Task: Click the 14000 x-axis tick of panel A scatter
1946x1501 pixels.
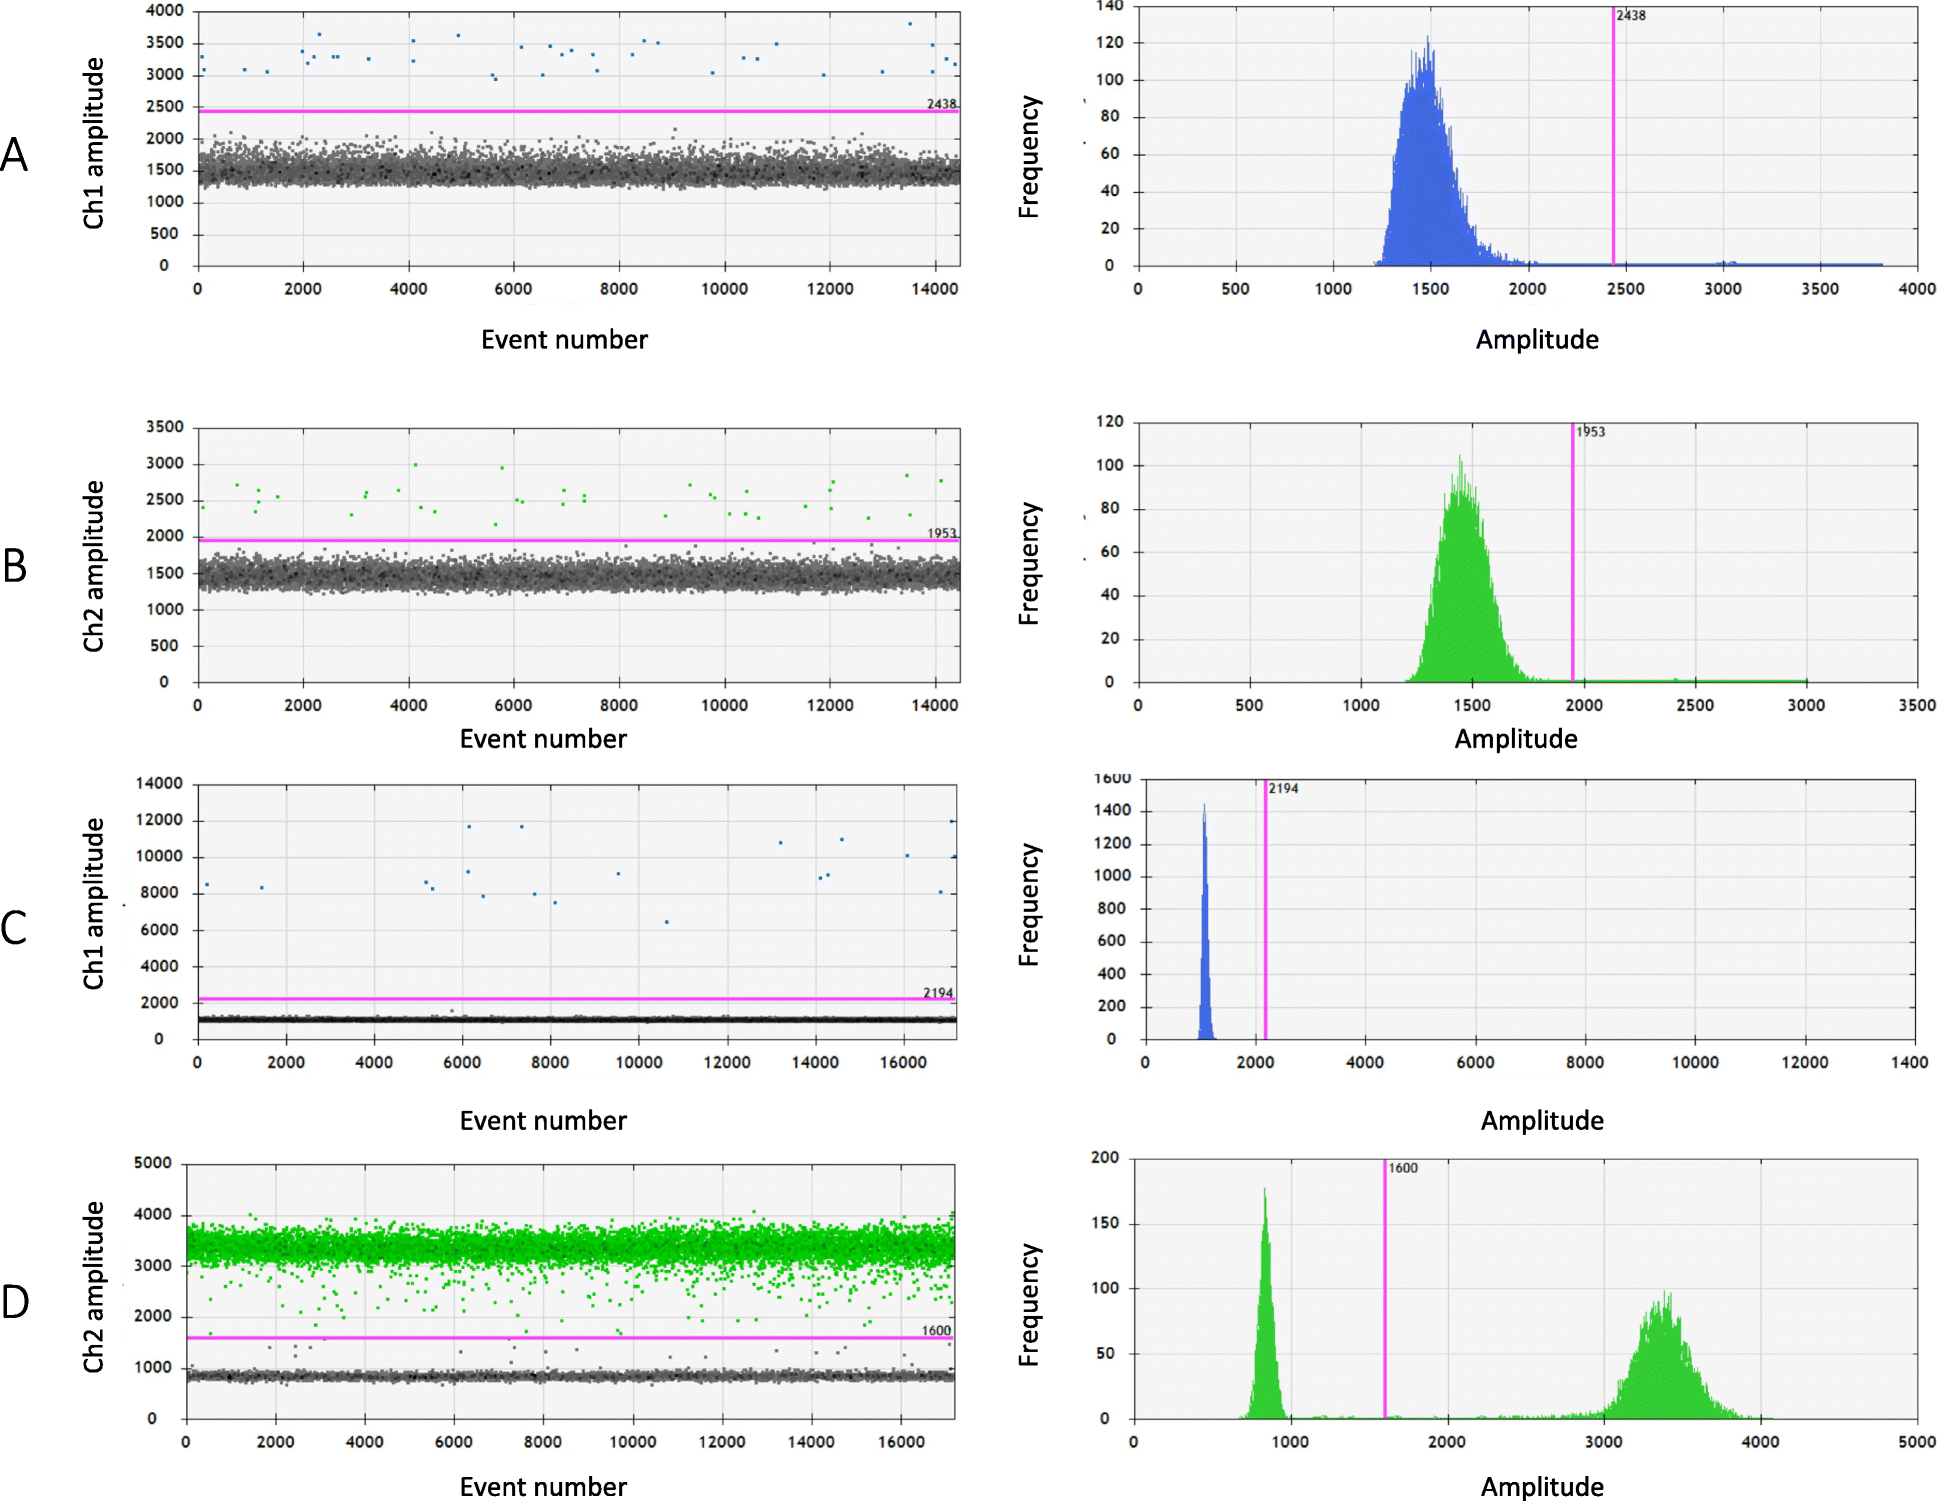Action: click(x=934, y=289)
